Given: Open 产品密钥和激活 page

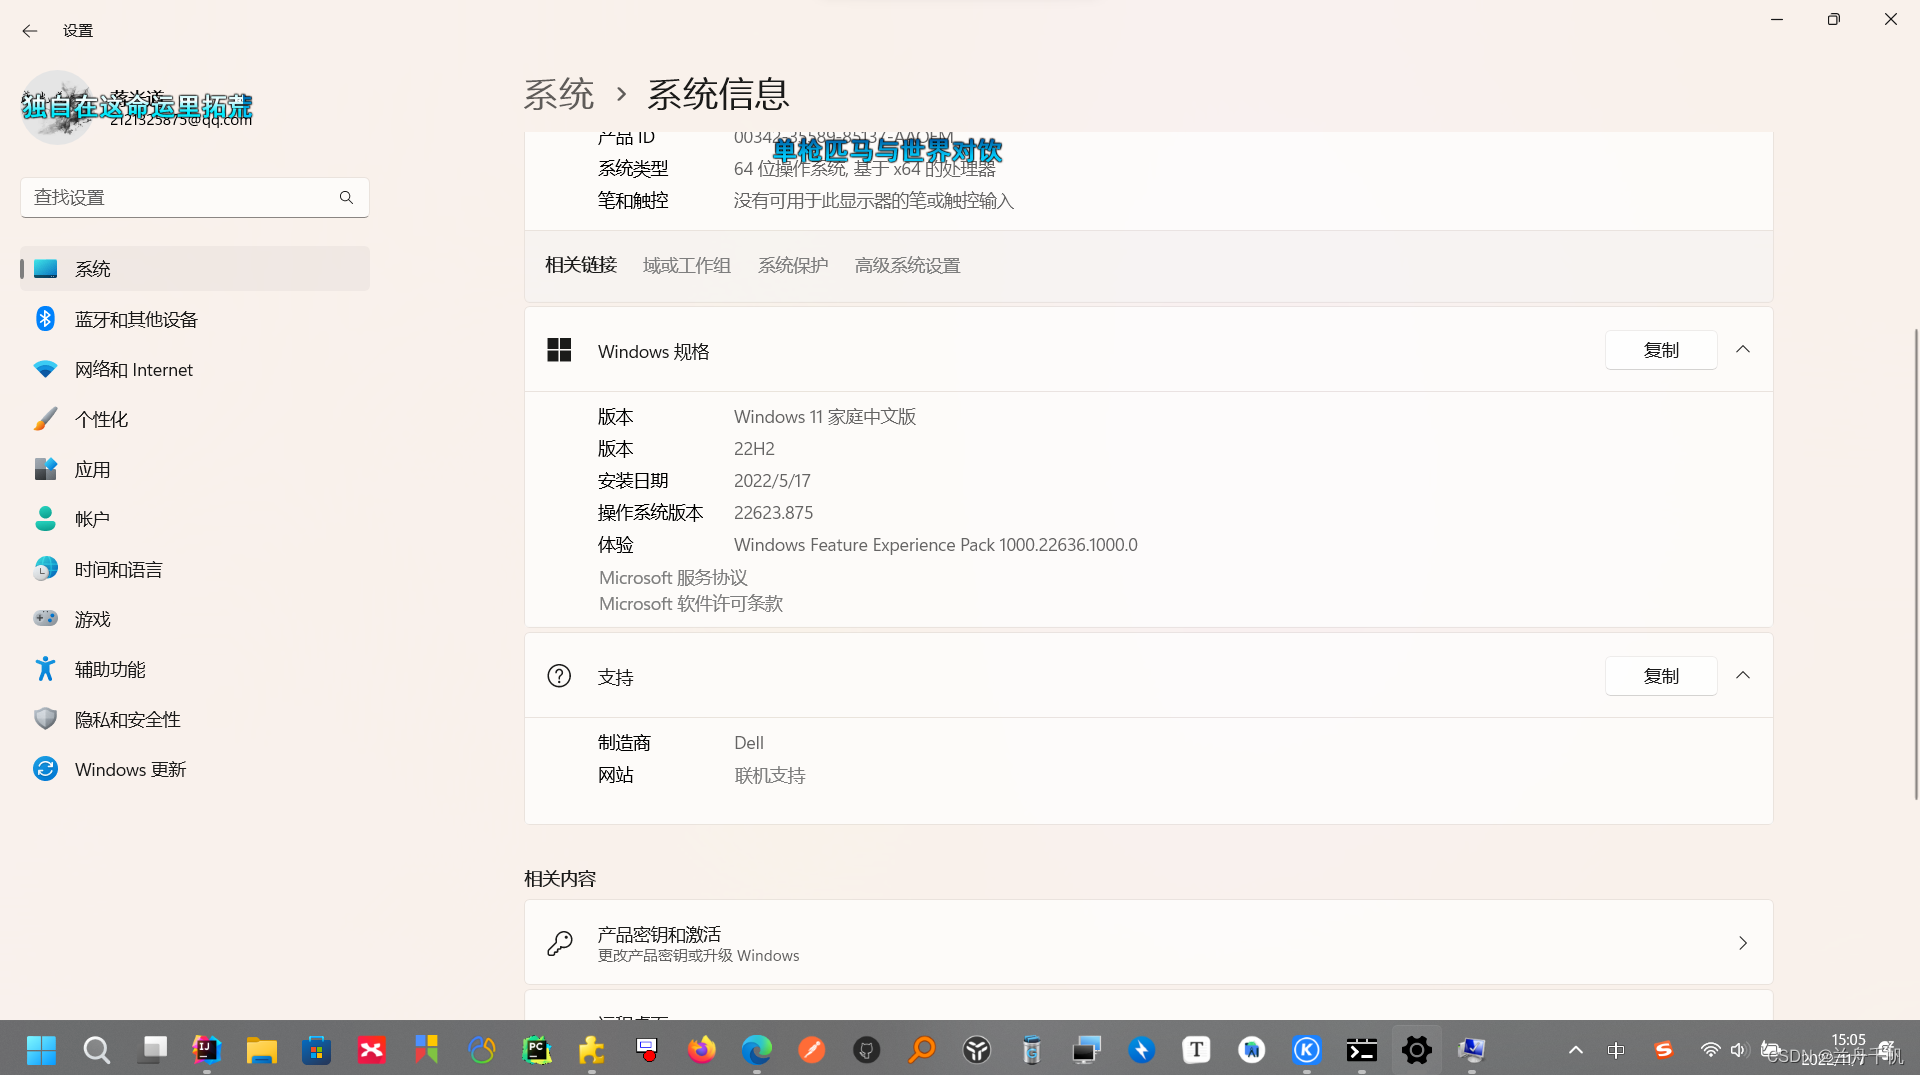Looking at the screenshot, I should coord(1148,942).
